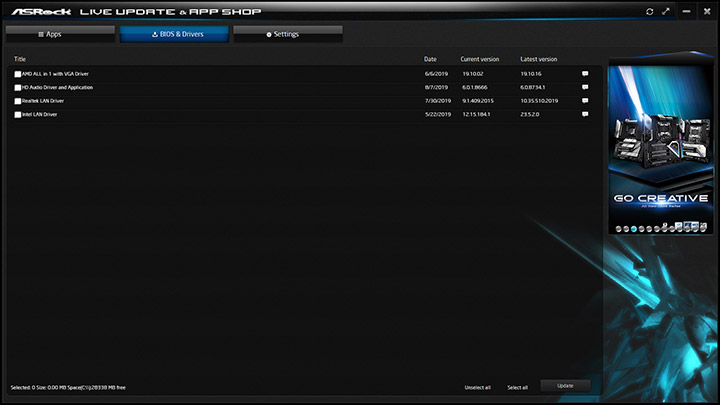Viewport: 720px width, 405px height.
Task: Minimize the Live Update window
Action: point(686,11)
